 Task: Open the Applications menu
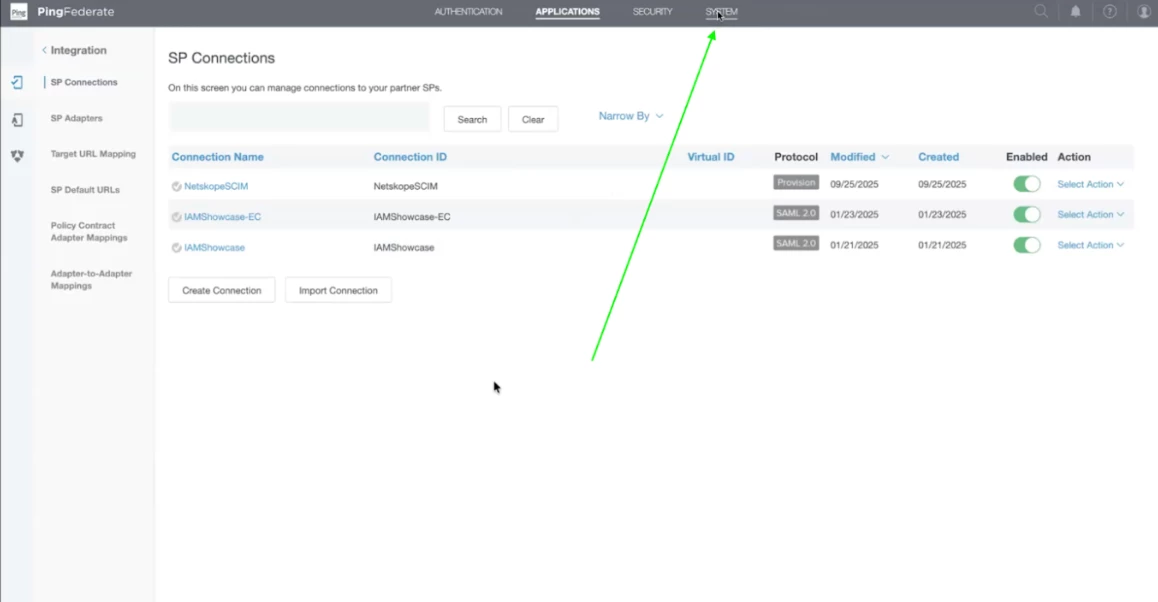(567, 12)
